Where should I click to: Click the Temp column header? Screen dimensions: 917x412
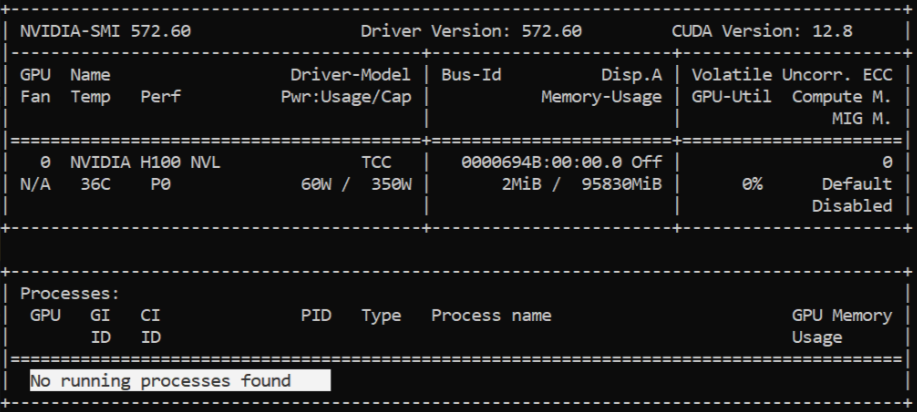click(90, 97)
